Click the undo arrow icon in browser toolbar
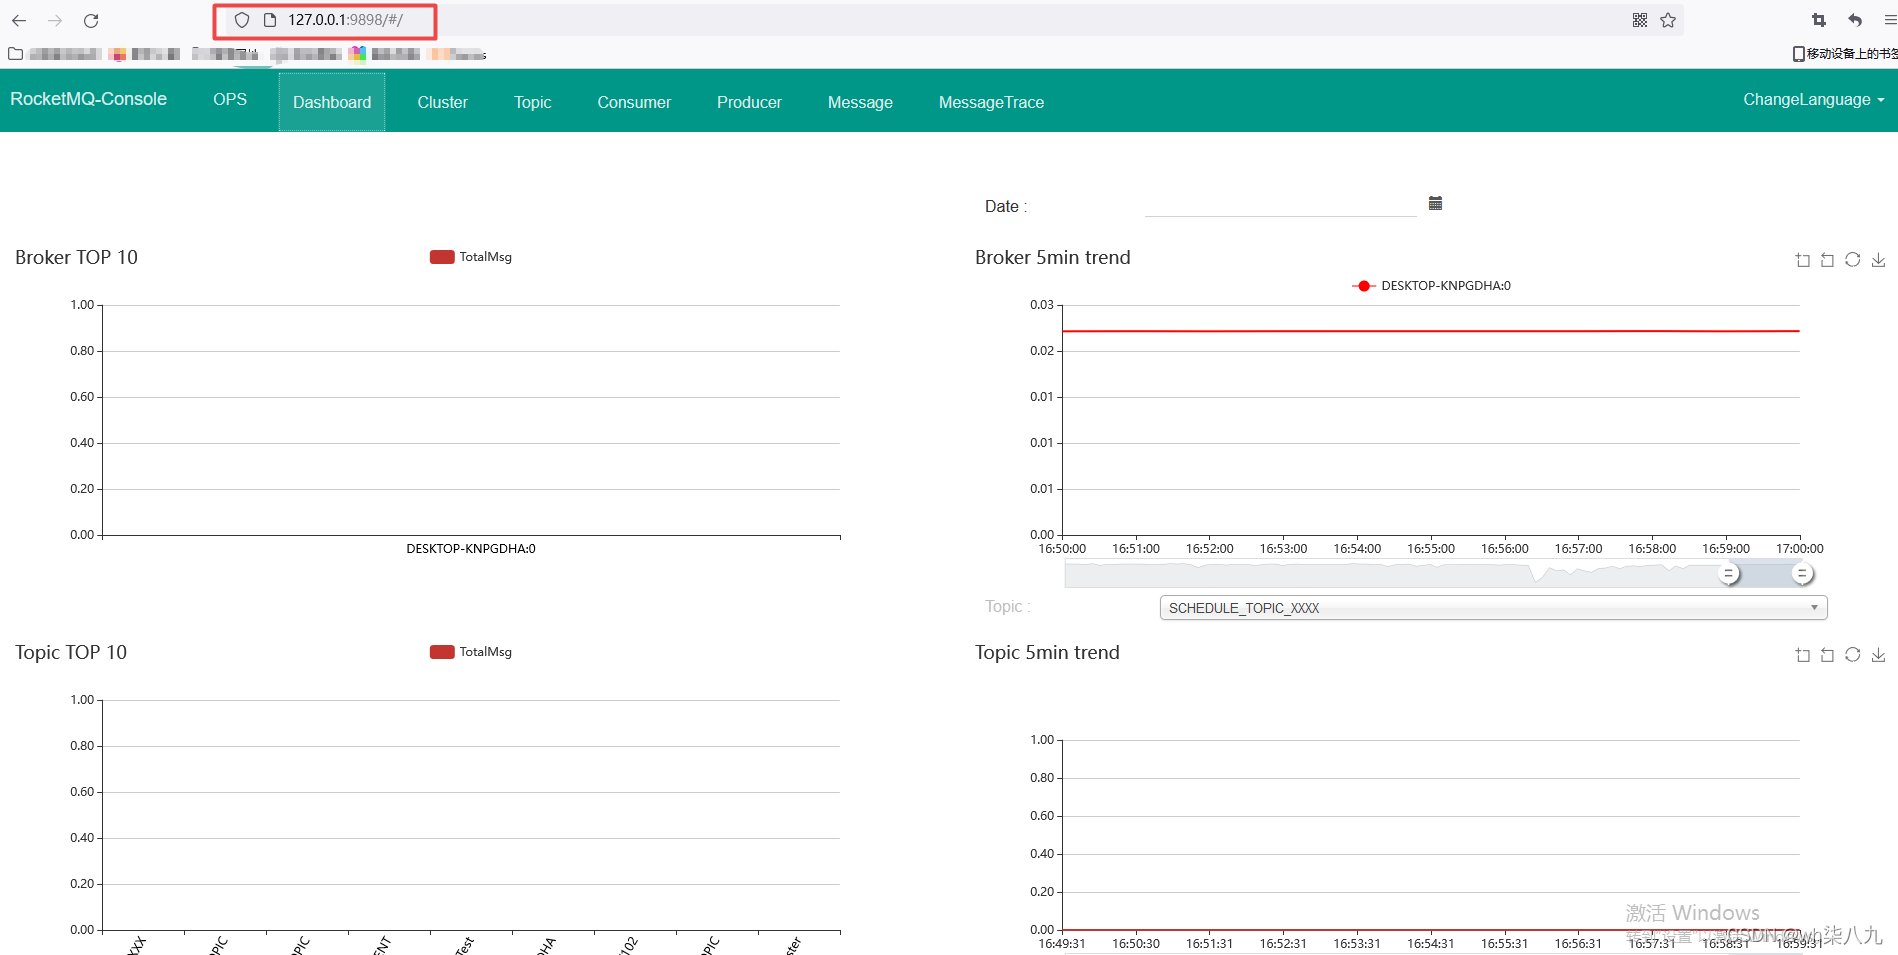Image resolution: width=1898 pixels, height=955 pixels. click(1855, 20)
